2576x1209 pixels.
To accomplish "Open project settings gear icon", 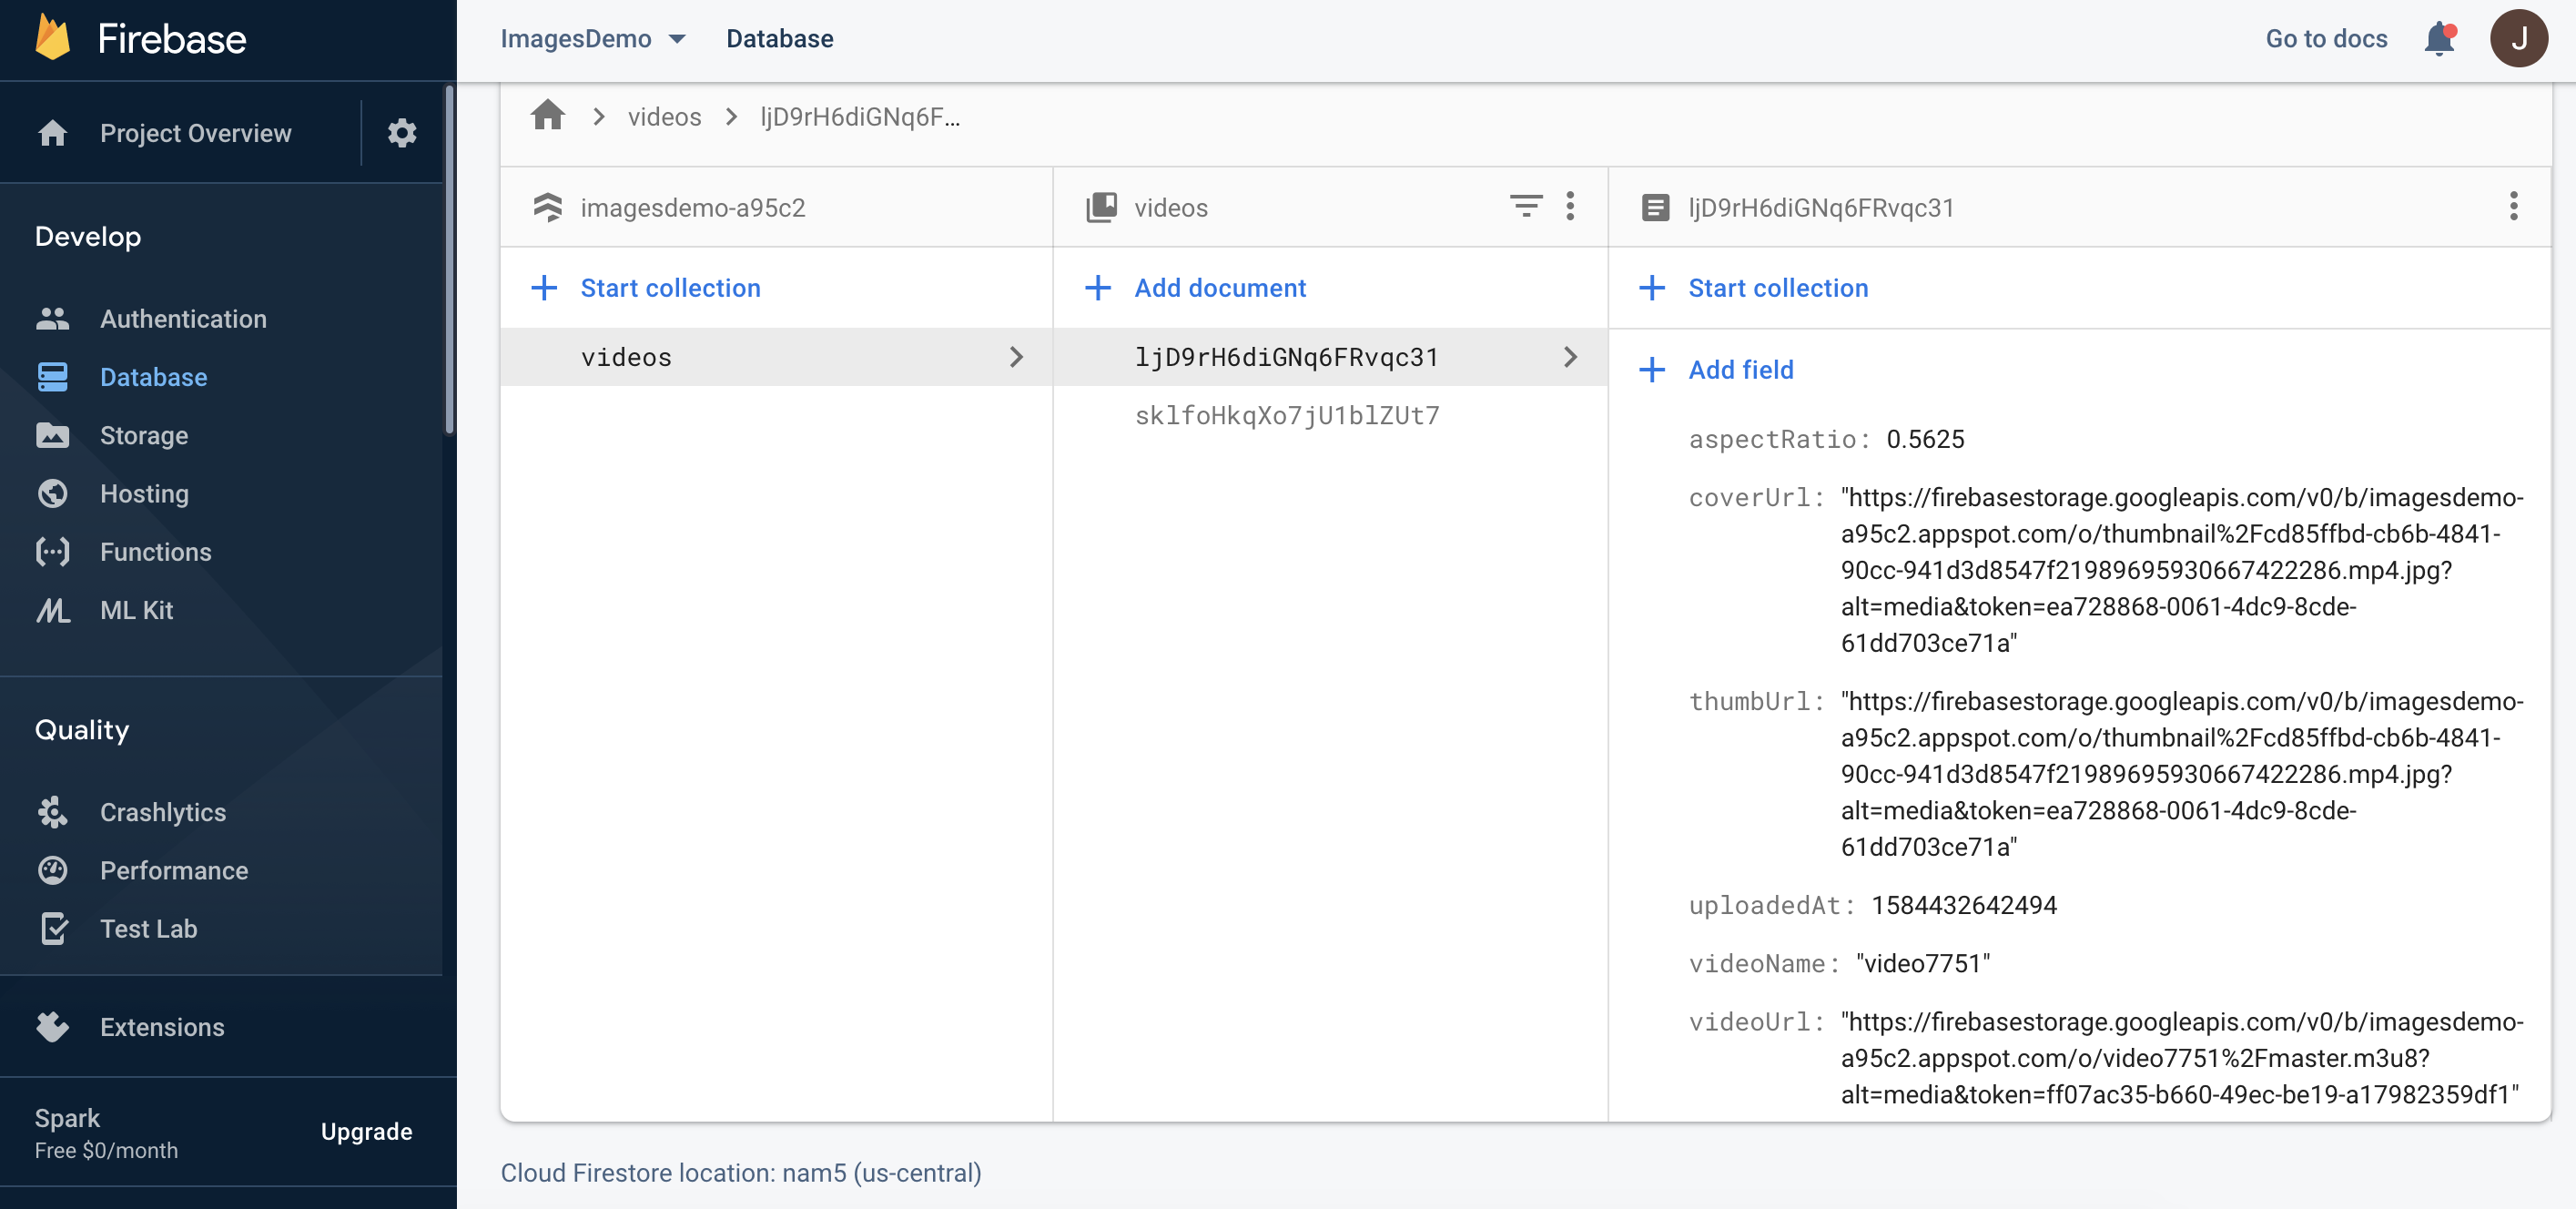I will (x=402, y=132).
